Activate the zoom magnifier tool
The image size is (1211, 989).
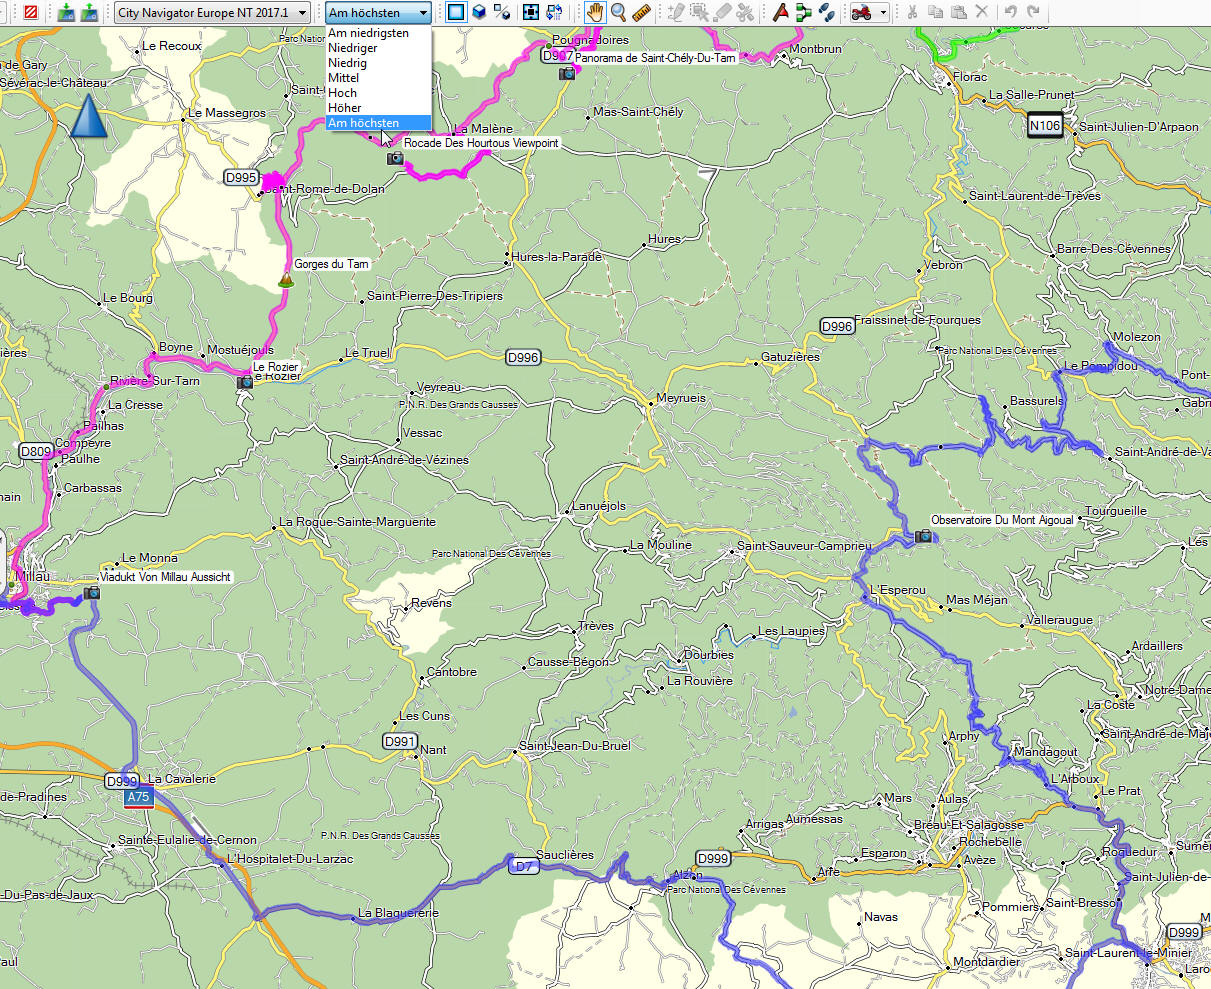click(619, 12)
